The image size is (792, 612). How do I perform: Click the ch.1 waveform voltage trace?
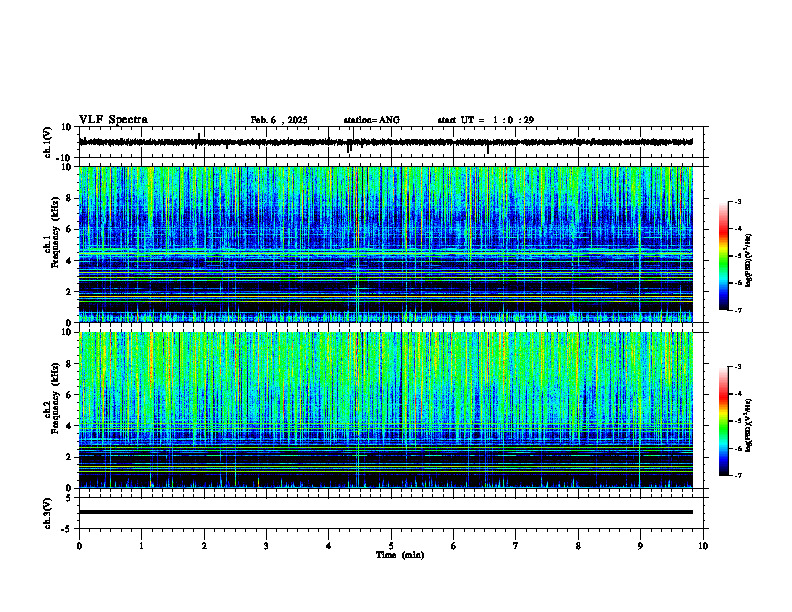tap(386, 142)
